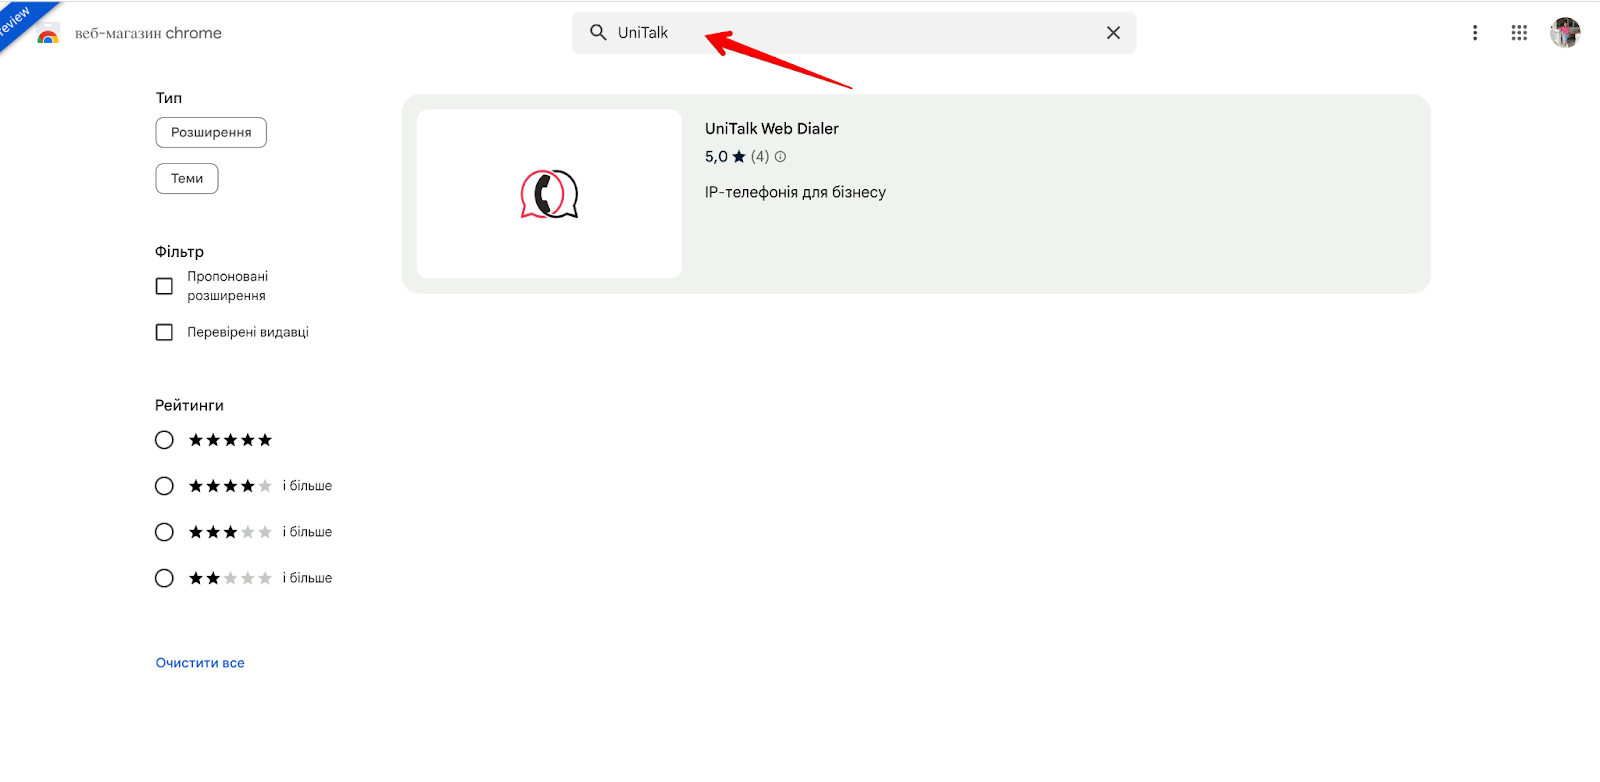The image size is (1600, 782).
Task: Click IP-телефонія для бізнесу description
Action: pos(795,192)
